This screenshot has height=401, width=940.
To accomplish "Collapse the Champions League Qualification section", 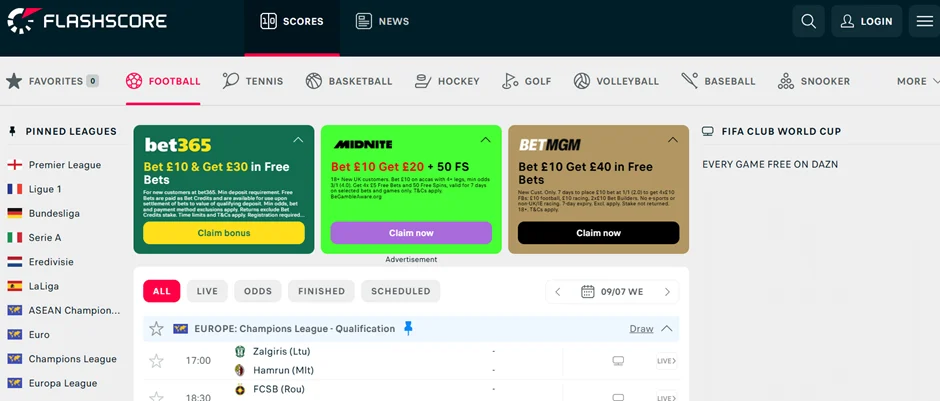I will [x=667, y=328].
